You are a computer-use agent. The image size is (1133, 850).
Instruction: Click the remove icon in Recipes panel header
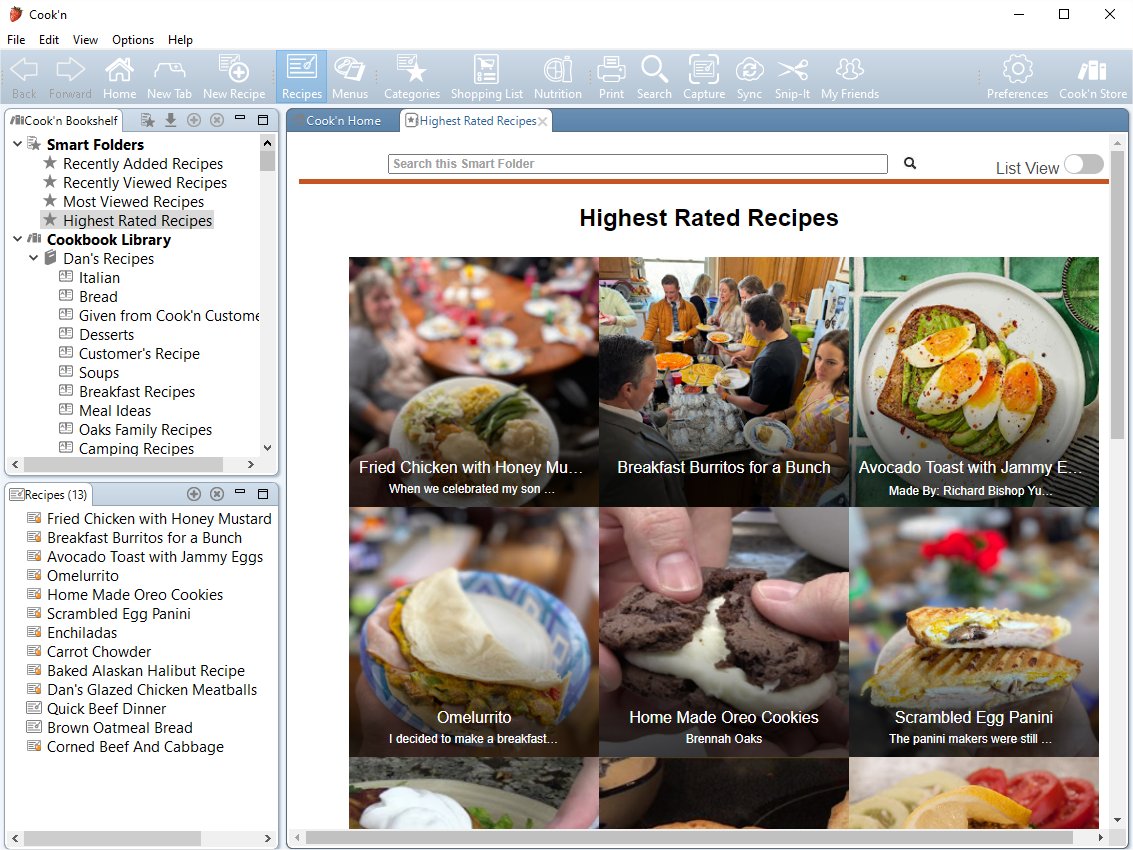217,494
